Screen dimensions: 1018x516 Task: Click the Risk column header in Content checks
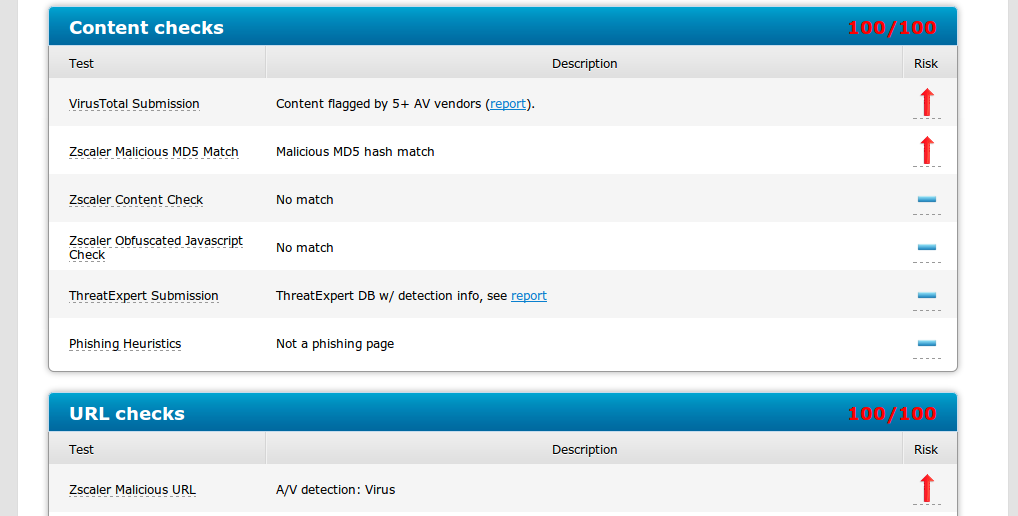926,63
